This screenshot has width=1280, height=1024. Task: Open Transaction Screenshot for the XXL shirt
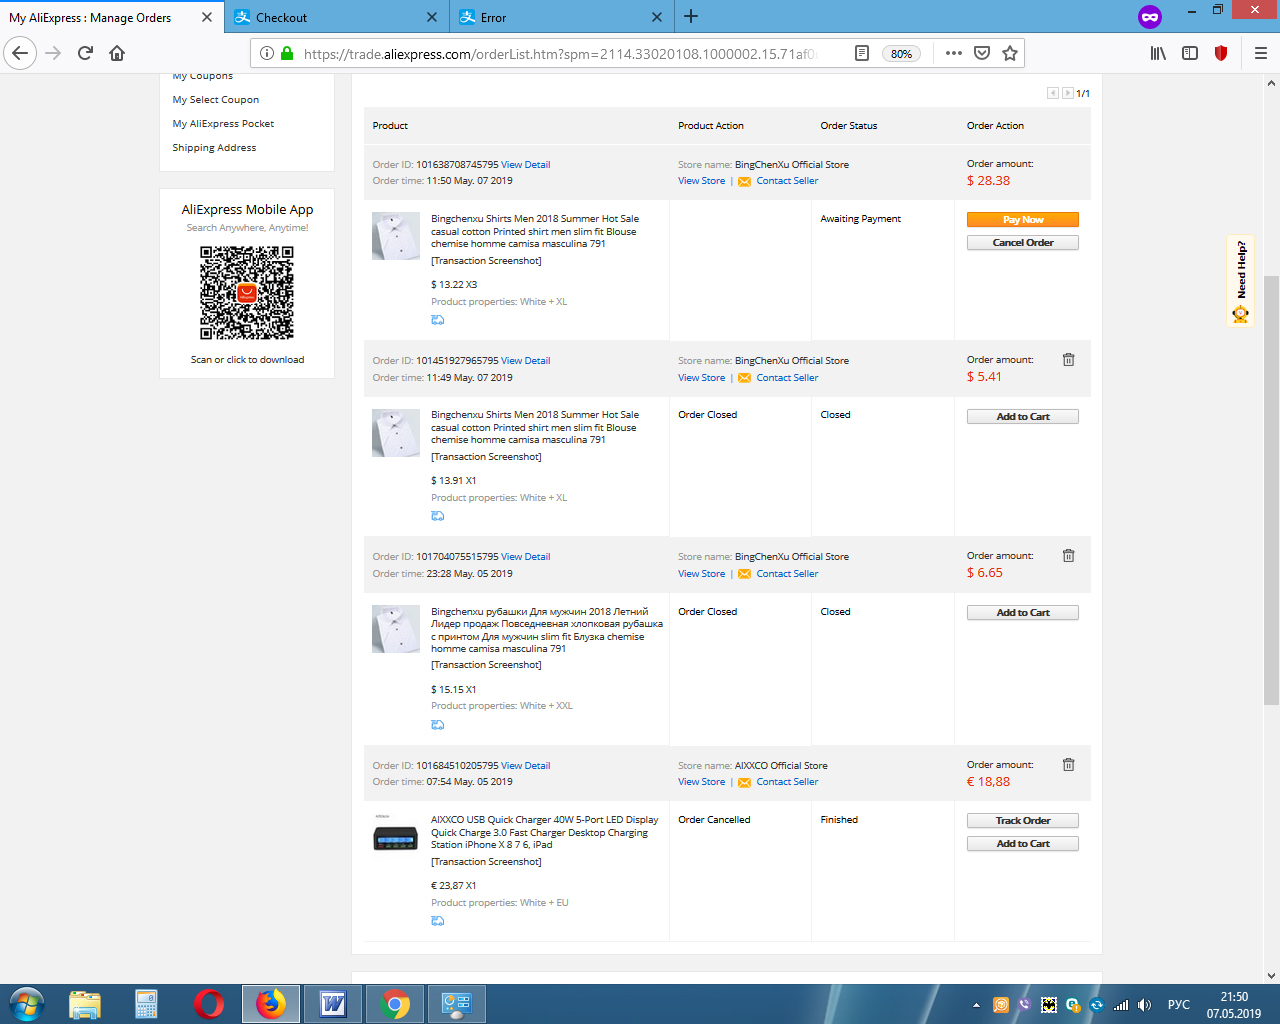[486, 665]
